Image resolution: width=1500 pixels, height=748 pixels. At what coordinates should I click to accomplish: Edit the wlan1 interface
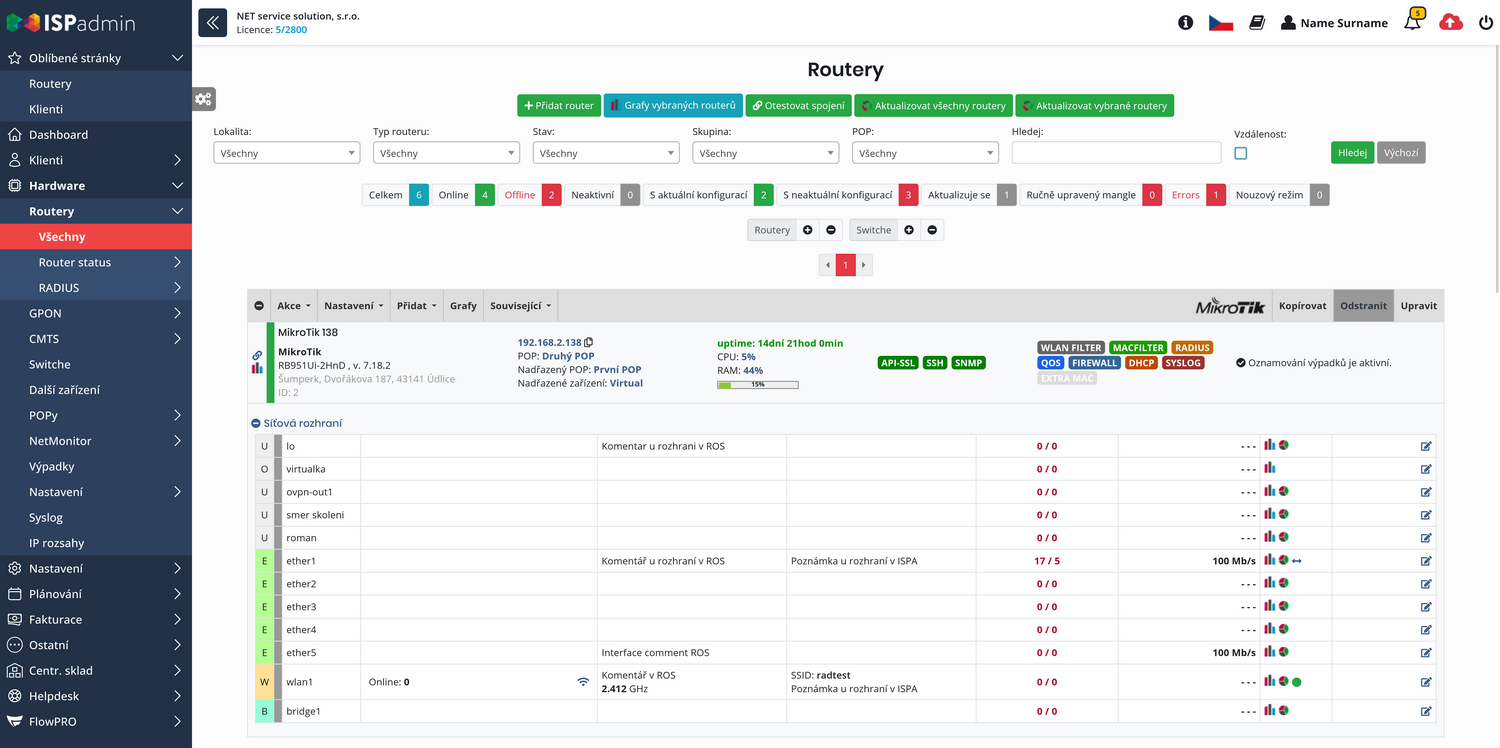(1426, 682)
